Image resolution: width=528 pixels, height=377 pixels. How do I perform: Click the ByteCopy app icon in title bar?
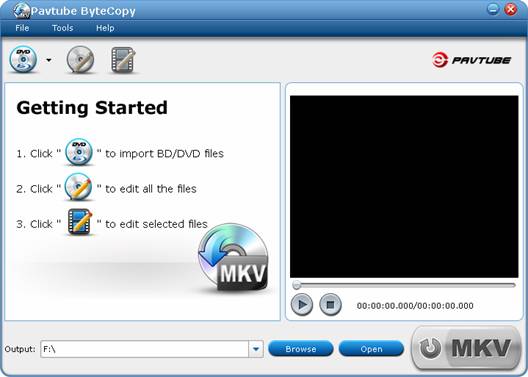click(x=22, y=11)
